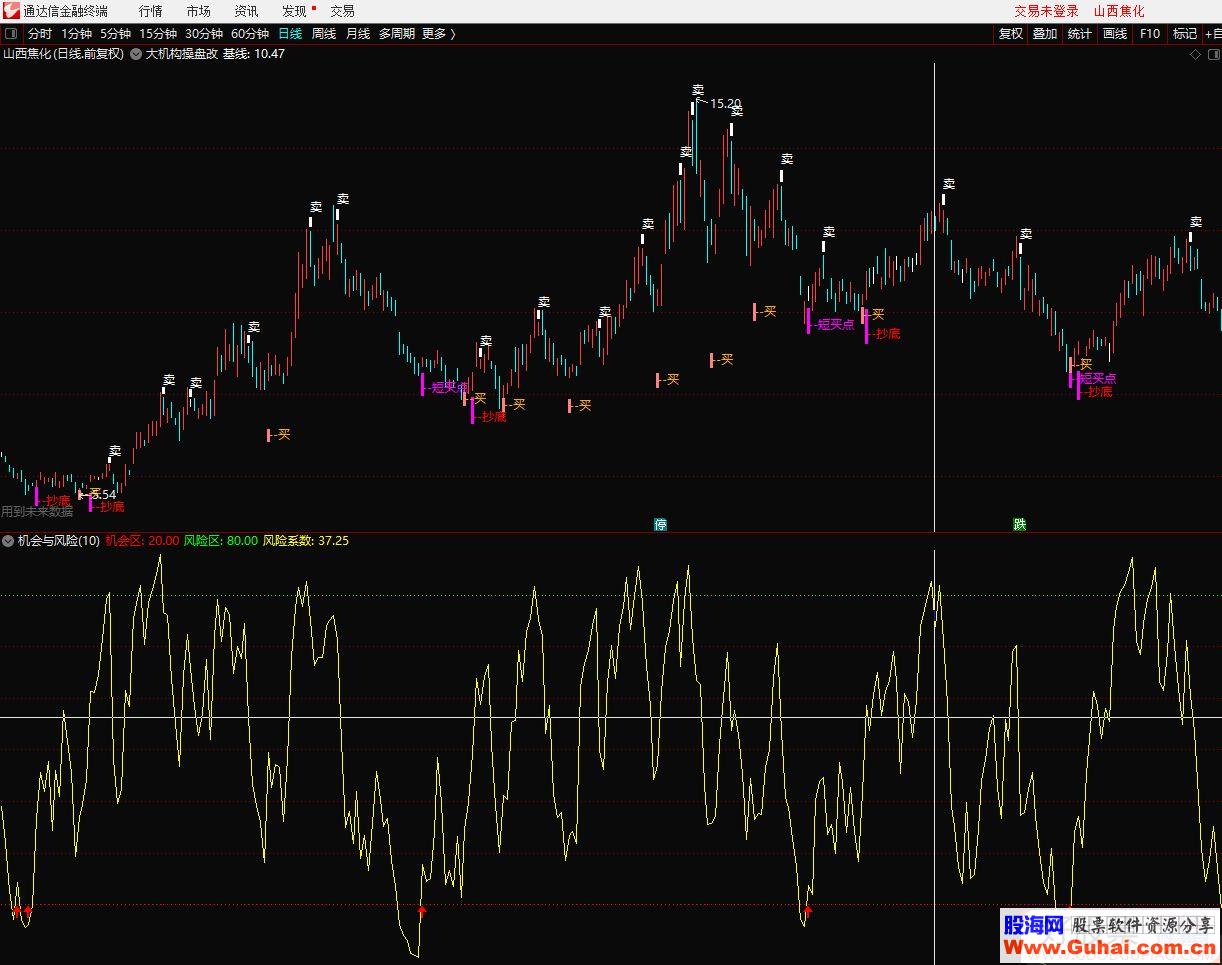Select the 日线 daily period tab
Image resolution: width=1222 pixels, height=965 pixels.
pos(290,33)
